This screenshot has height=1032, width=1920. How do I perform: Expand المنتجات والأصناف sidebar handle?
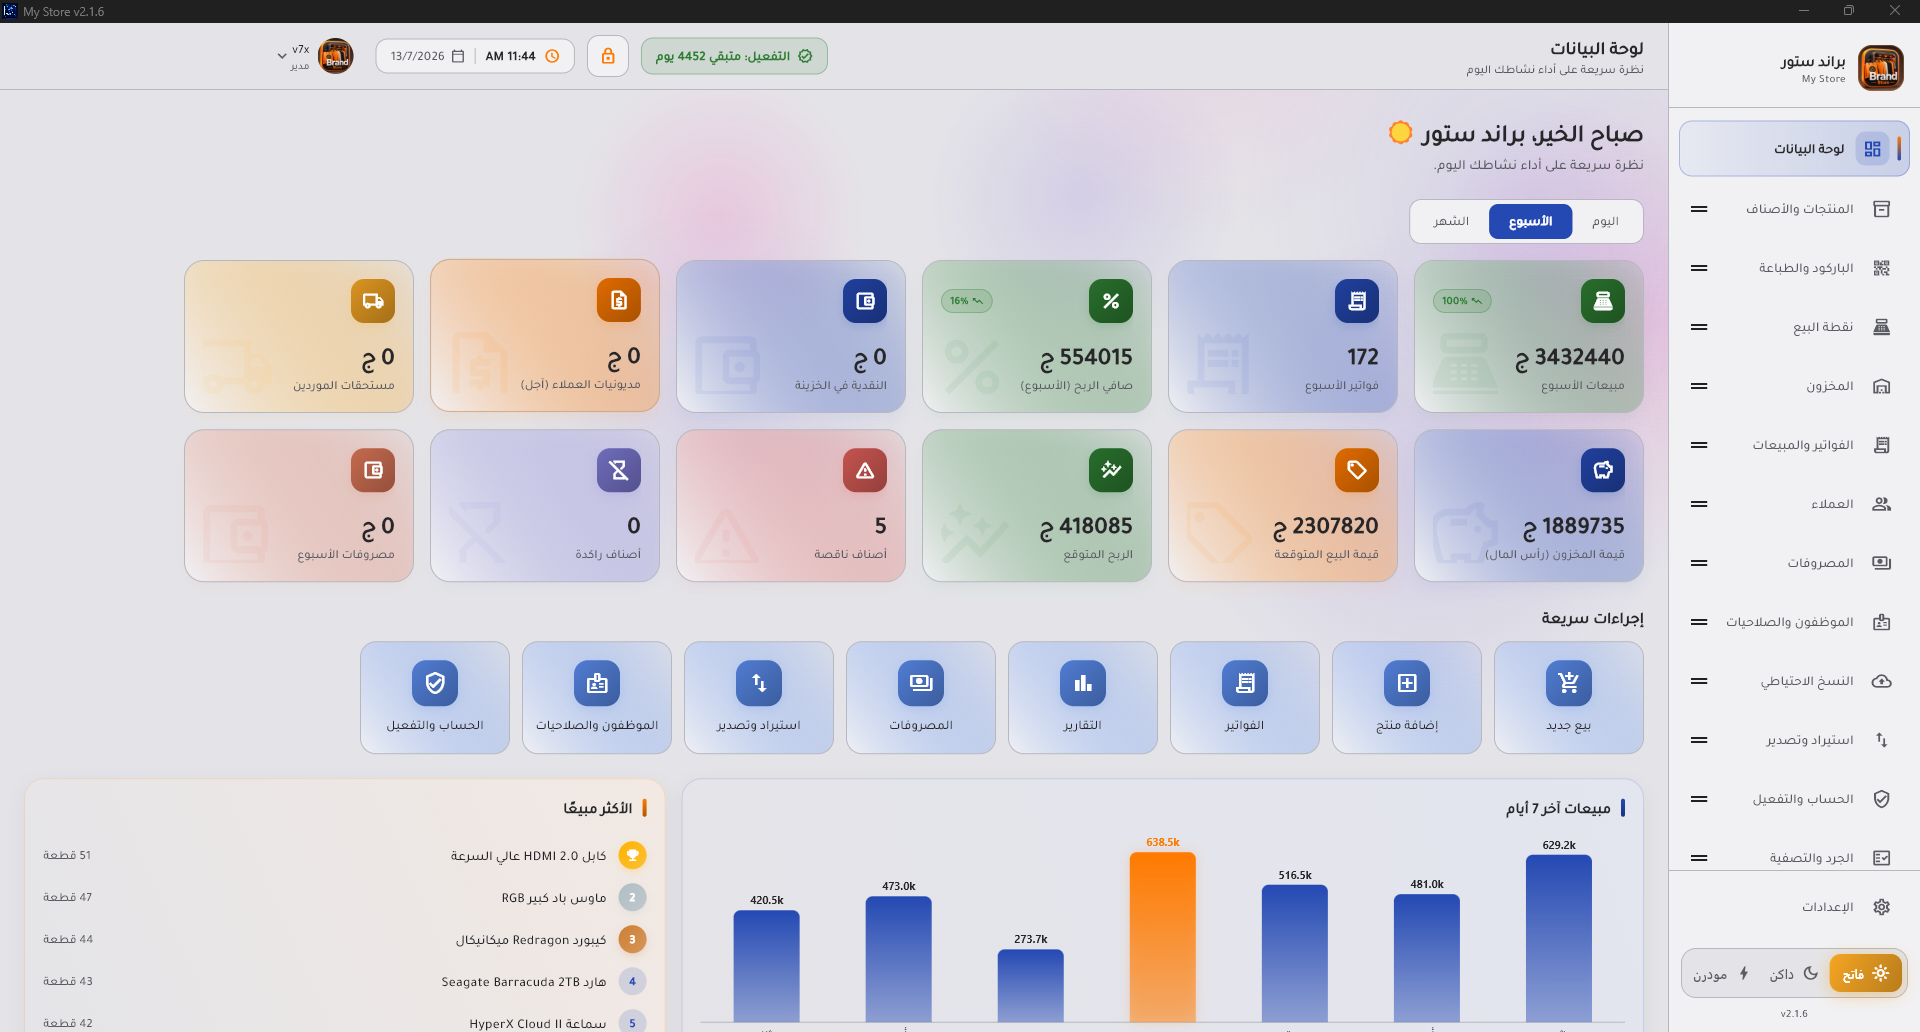click(x=1699, y=209)
